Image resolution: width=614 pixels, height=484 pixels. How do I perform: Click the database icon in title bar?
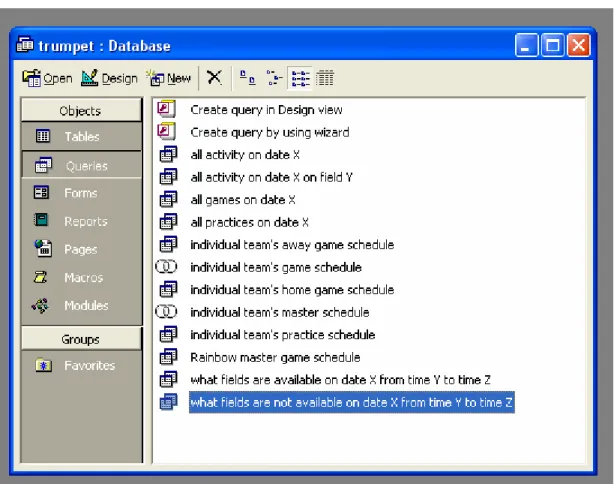pos(25,45)
